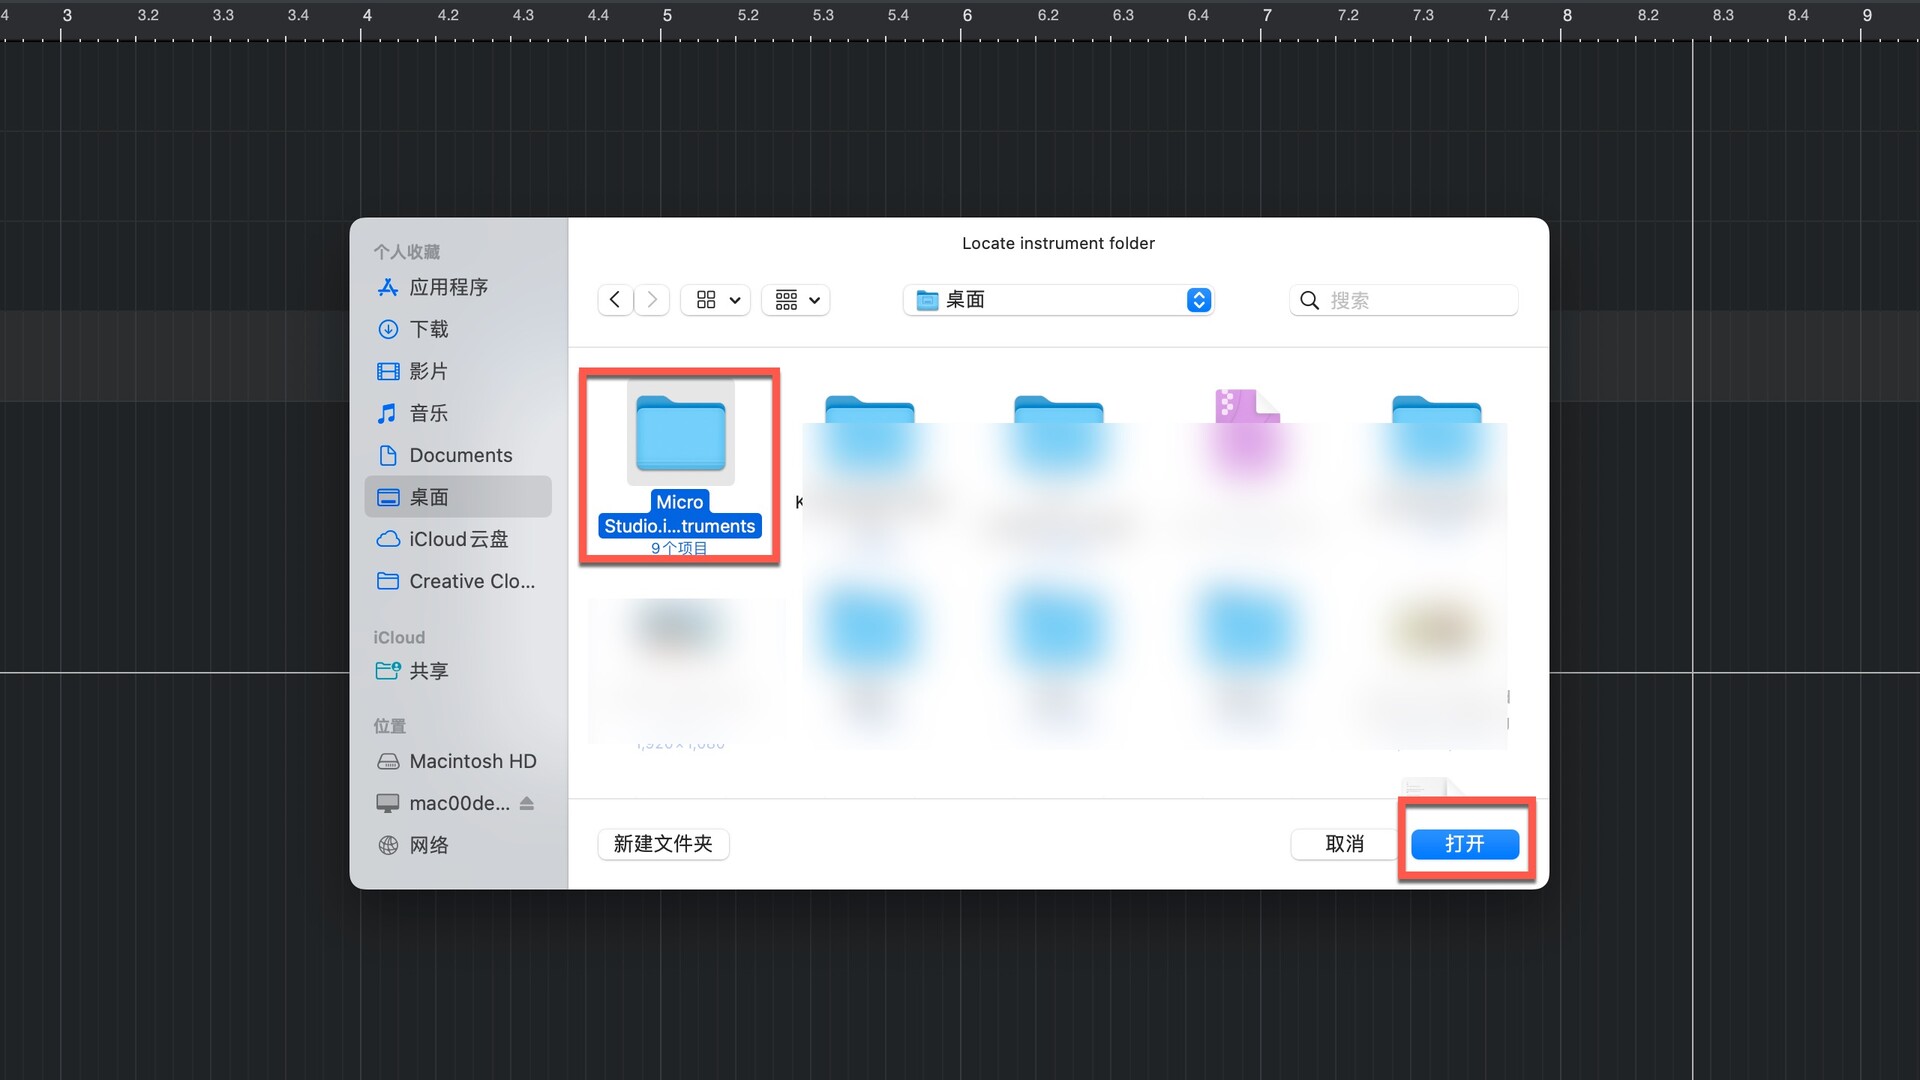Viewport: 1920px width, 1080px height.
Task: Select Macintosh HD location
Action: click(x=472, y=761)
